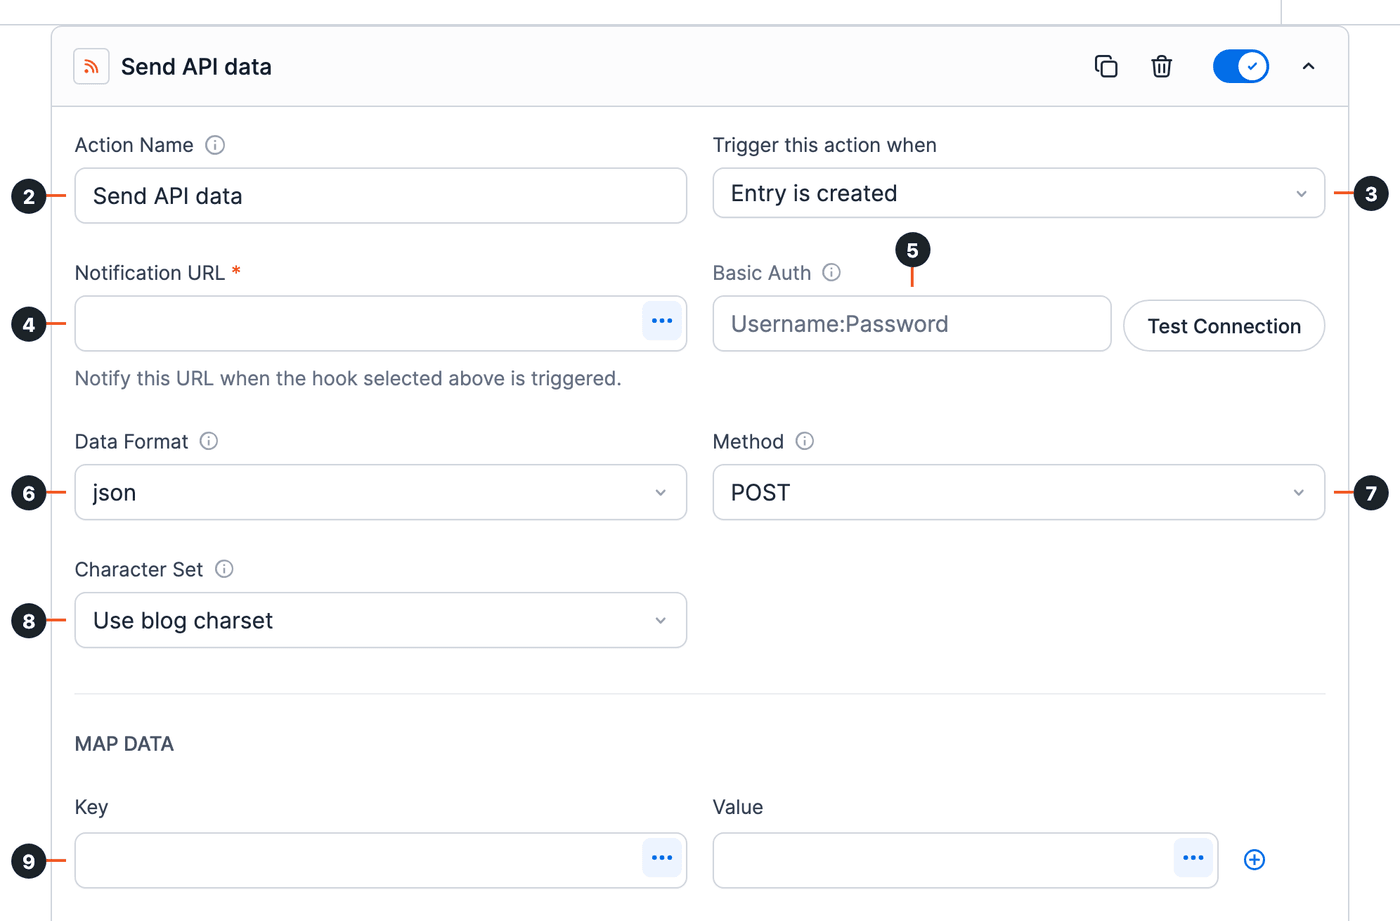Image resolution: width=1400 pixels, height=921 pixels.
Task: Open shortcode options for Notification URL
Action: point(662,321)
